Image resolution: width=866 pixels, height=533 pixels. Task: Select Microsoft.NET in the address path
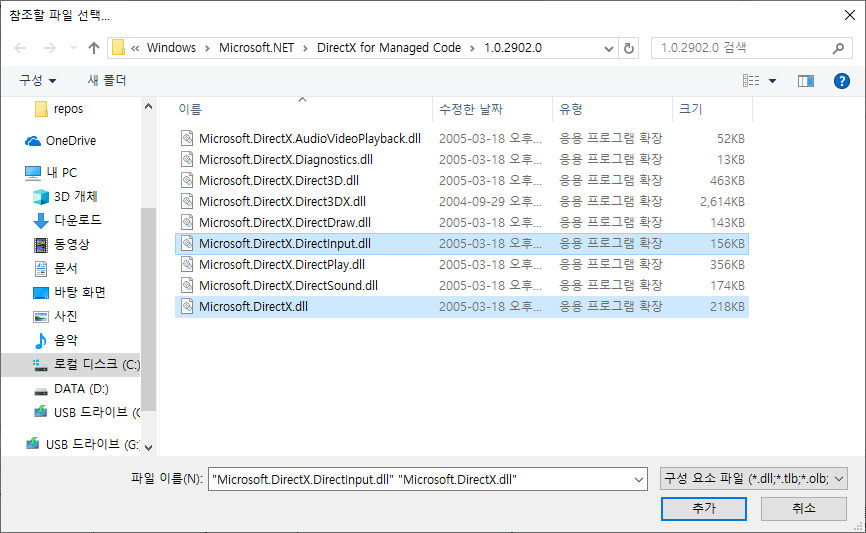256,48
